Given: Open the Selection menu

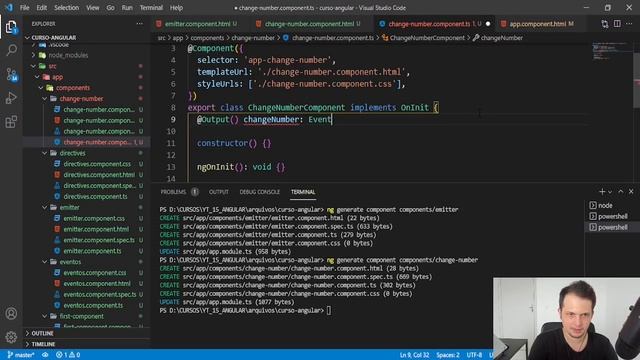Looking at the screenshot, I should [x=66, y=7].
